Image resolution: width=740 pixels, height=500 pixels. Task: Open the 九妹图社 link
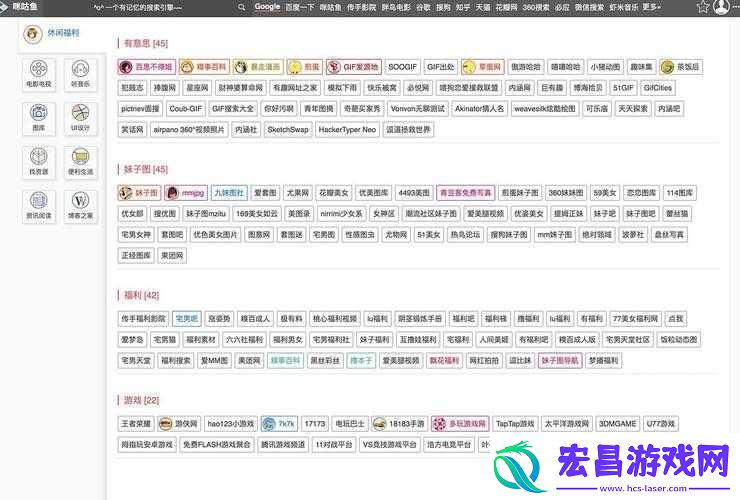click(229, 193)
